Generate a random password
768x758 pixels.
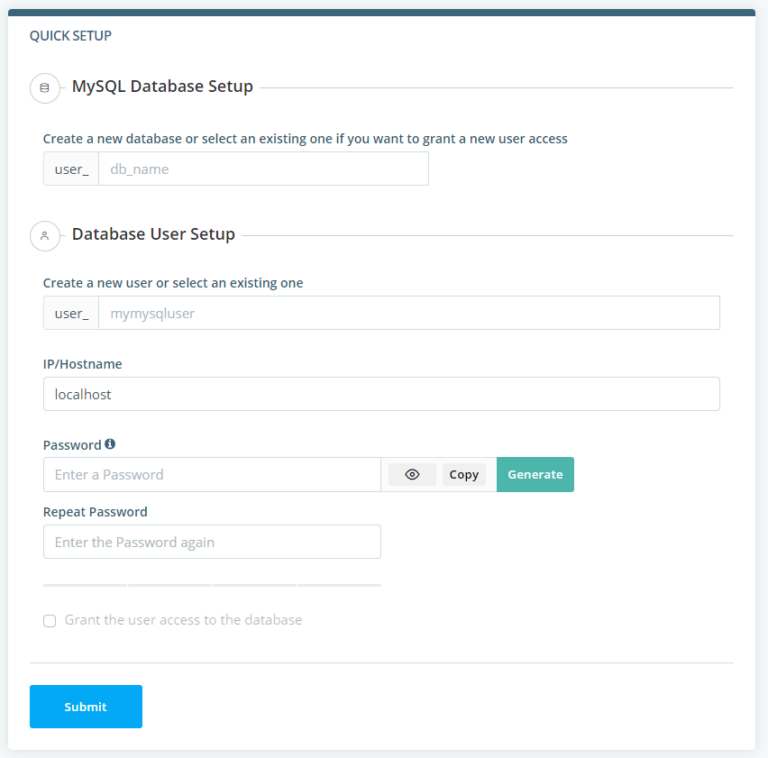click(535, 474)
